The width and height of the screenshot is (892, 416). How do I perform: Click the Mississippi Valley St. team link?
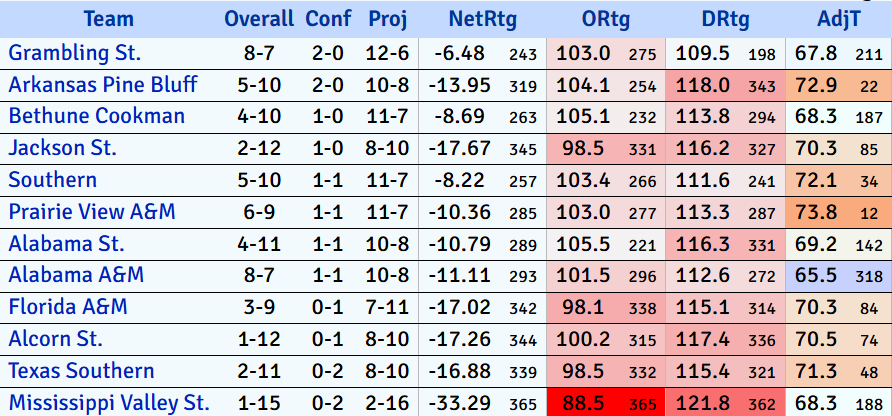(109, 403)
